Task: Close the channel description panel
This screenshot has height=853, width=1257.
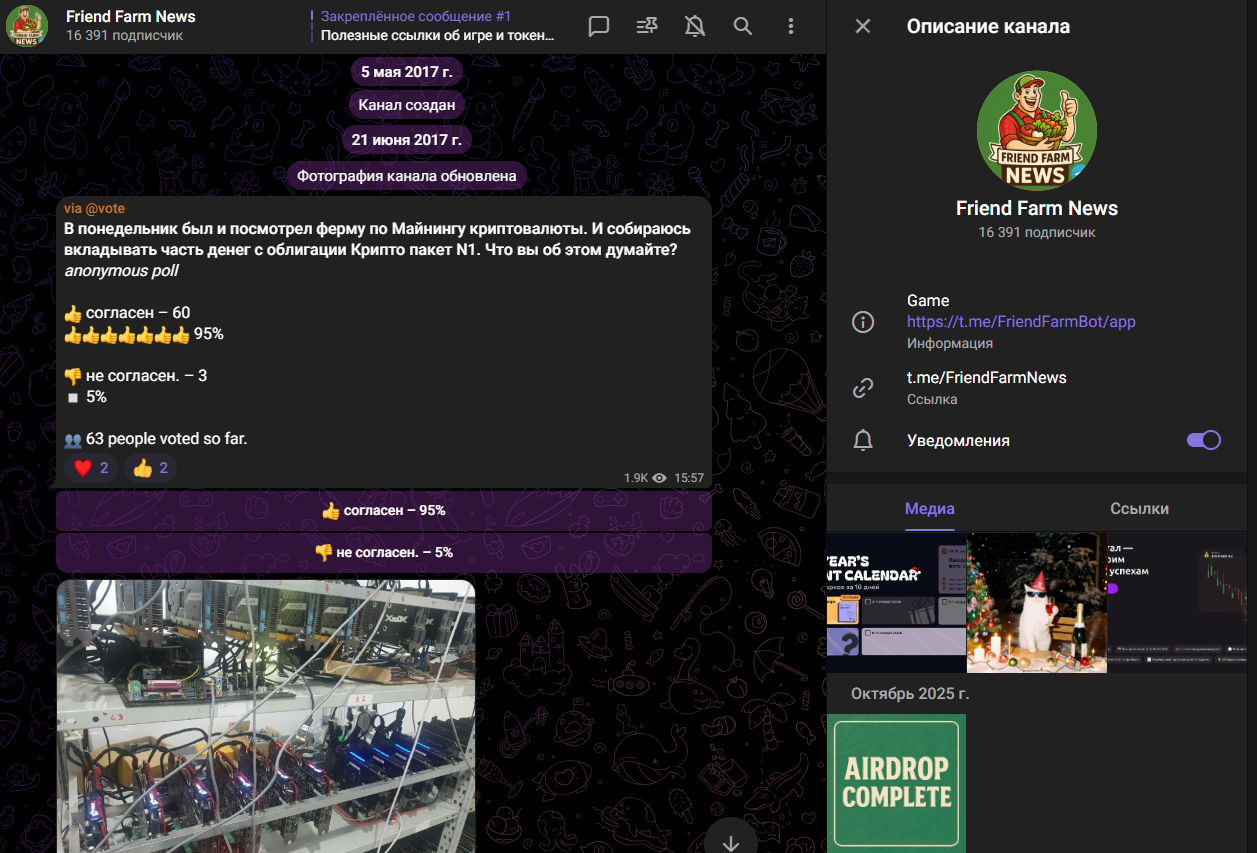Action: pos(863,26)
